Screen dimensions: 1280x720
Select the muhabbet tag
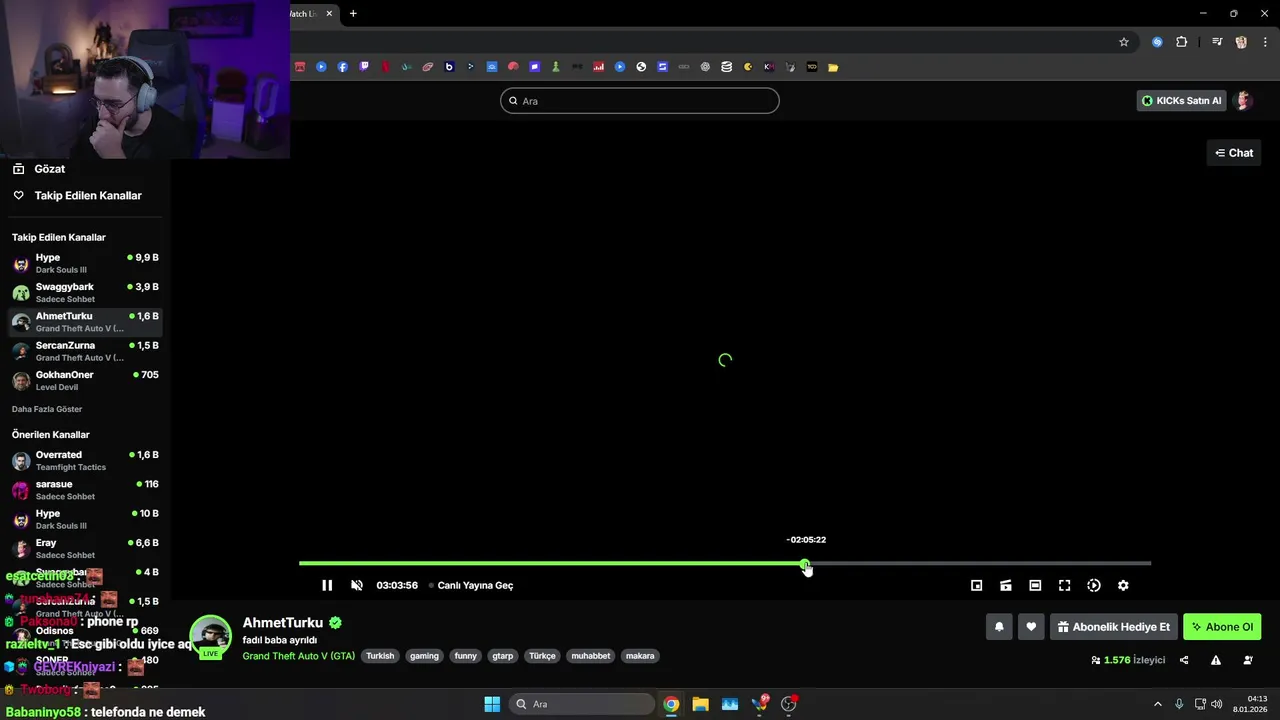pos(590,656)
